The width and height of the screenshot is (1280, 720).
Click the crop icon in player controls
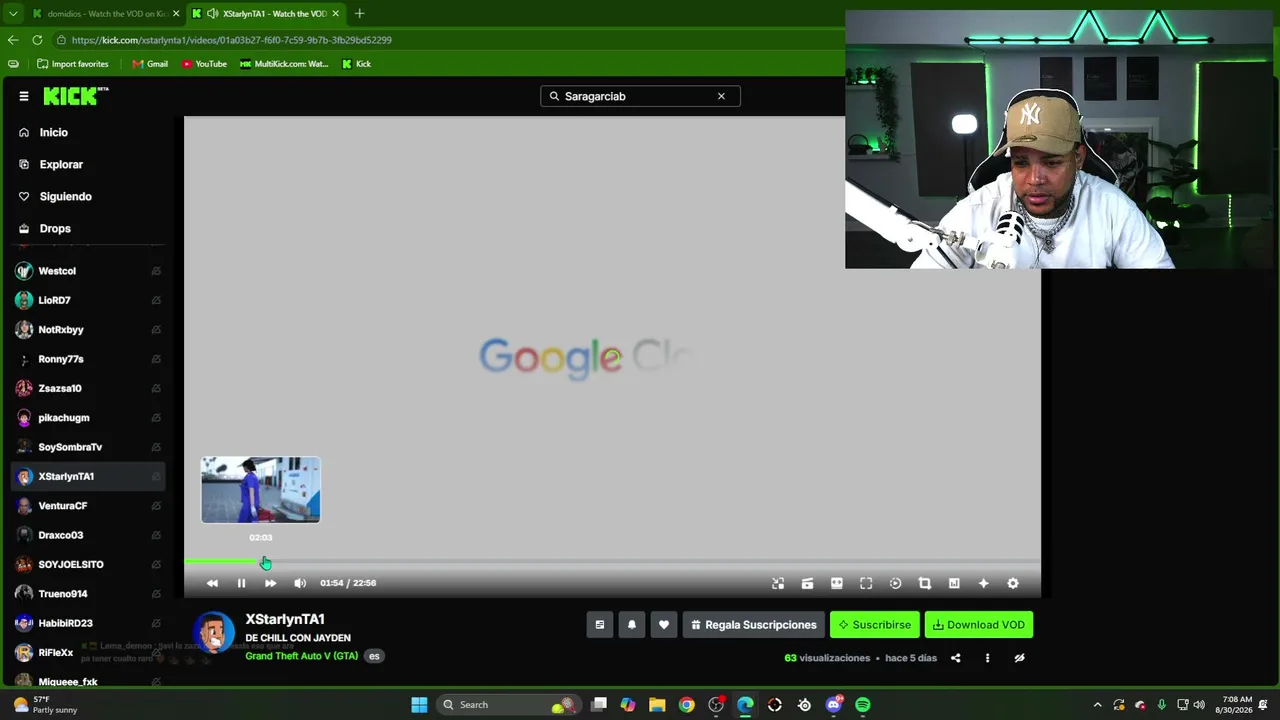(x=925, y=583)
